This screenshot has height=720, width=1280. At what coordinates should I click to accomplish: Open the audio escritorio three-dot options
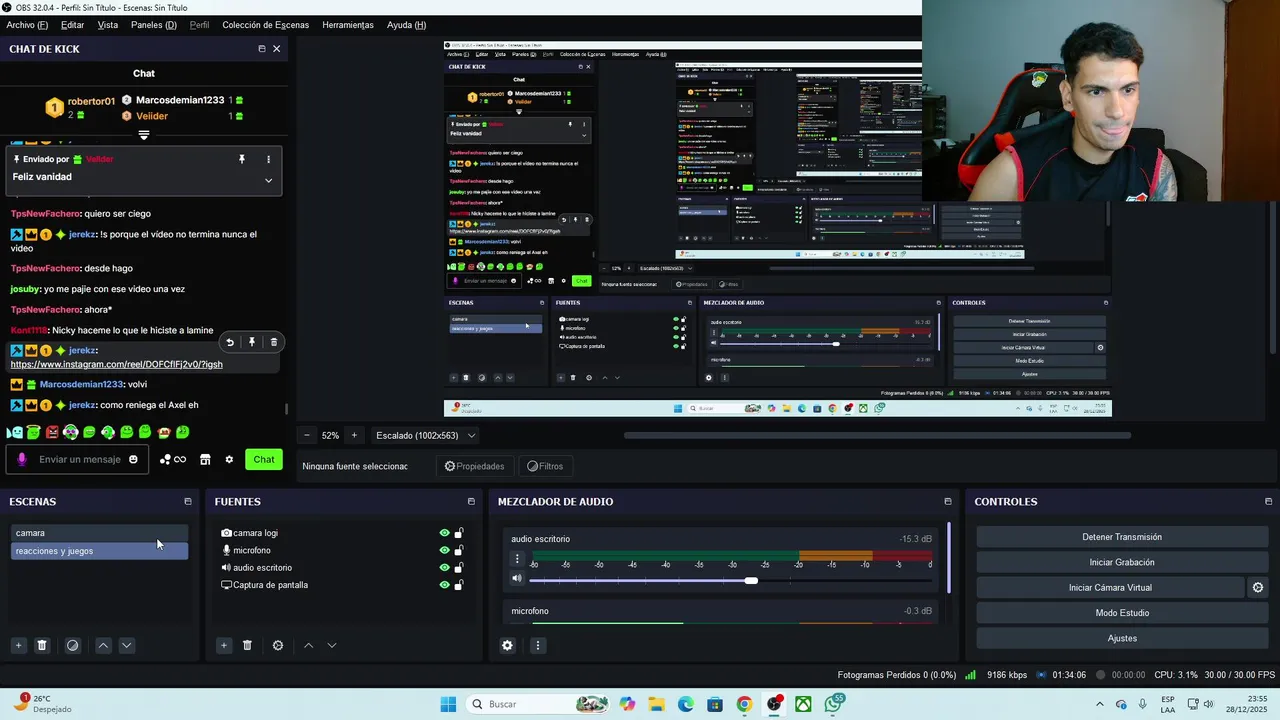[517, 559]
